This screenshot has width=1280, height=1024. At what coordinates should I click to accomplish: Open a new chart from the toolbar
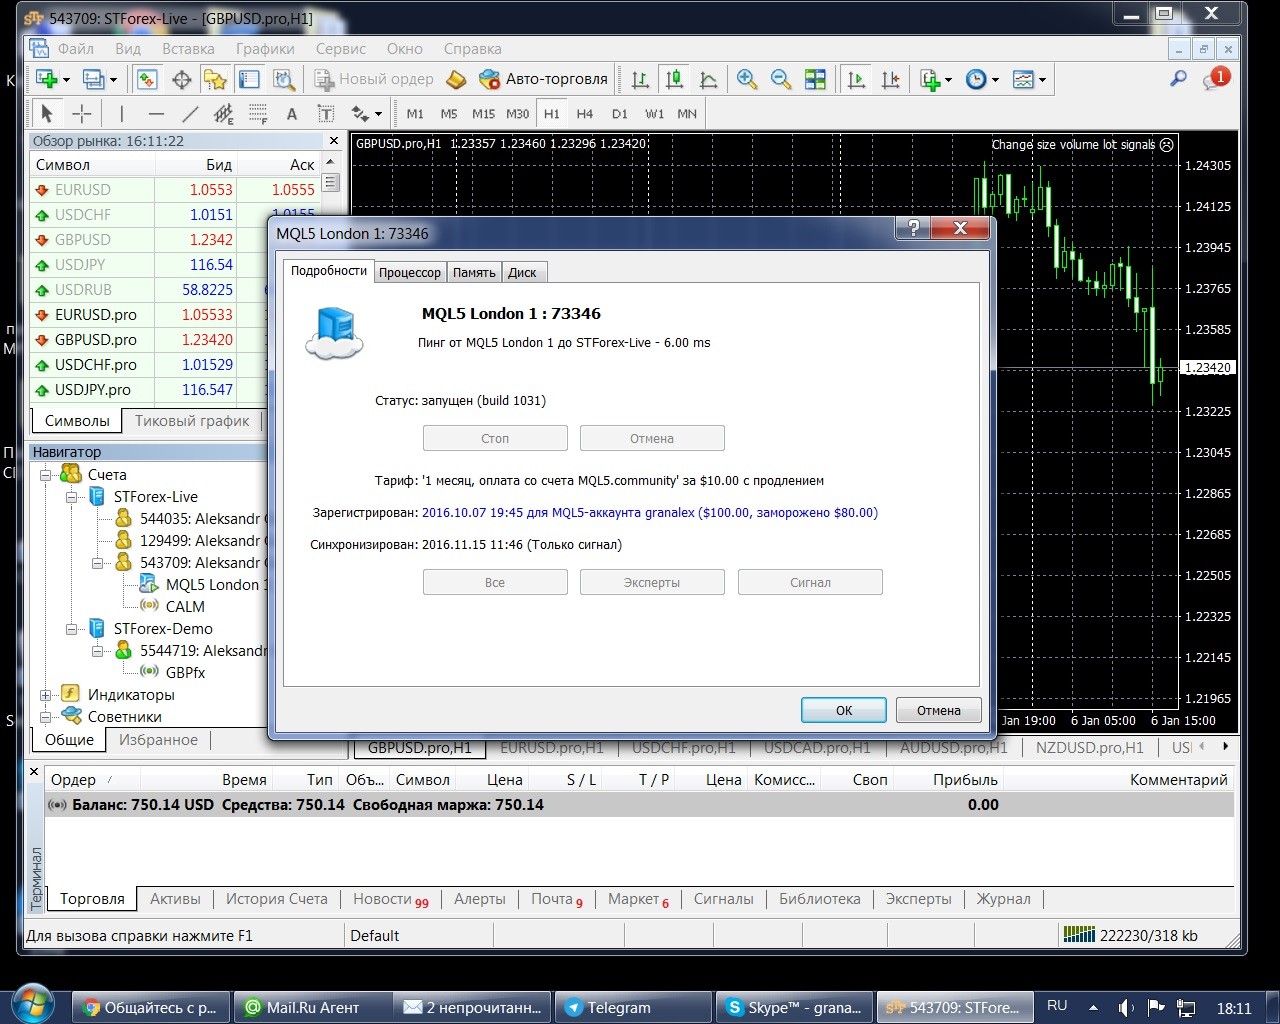pos(46,79)
